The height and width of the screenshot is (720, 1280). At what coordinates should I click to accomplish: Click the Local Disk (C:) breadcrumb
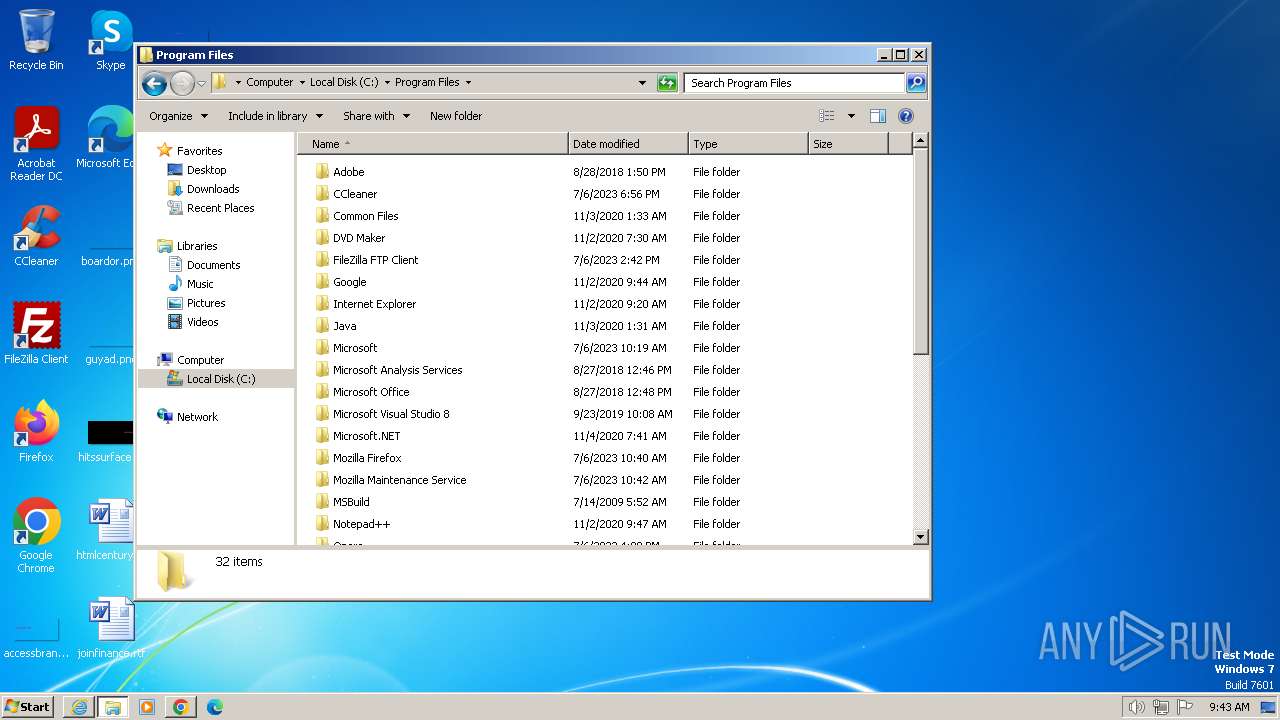[344, 83]
